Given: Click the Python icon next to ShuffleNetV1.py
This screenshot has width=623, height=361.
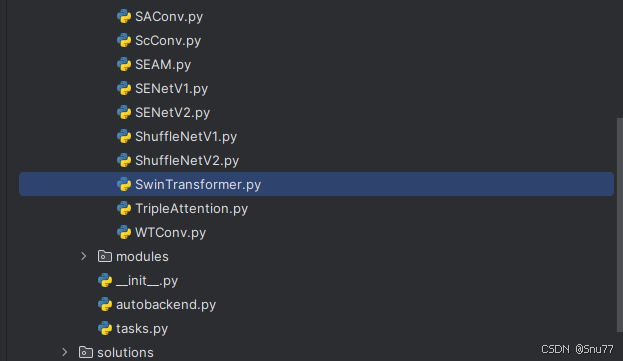Looking at the screenshot, I should tap(124, 137).
